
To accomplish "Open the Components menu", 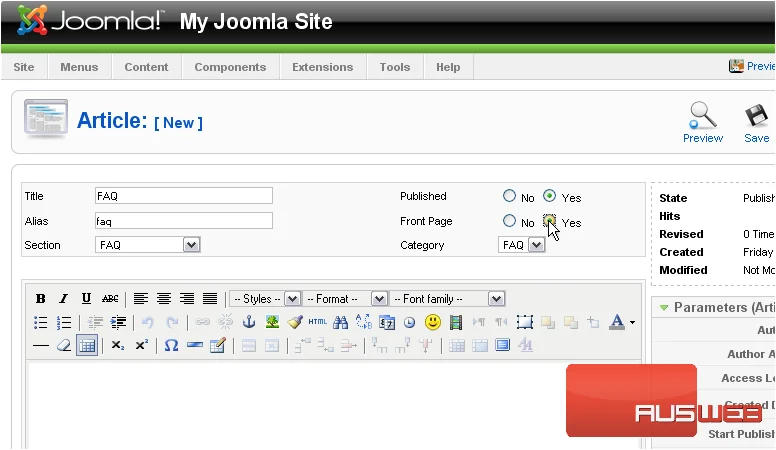I will 230,67.
